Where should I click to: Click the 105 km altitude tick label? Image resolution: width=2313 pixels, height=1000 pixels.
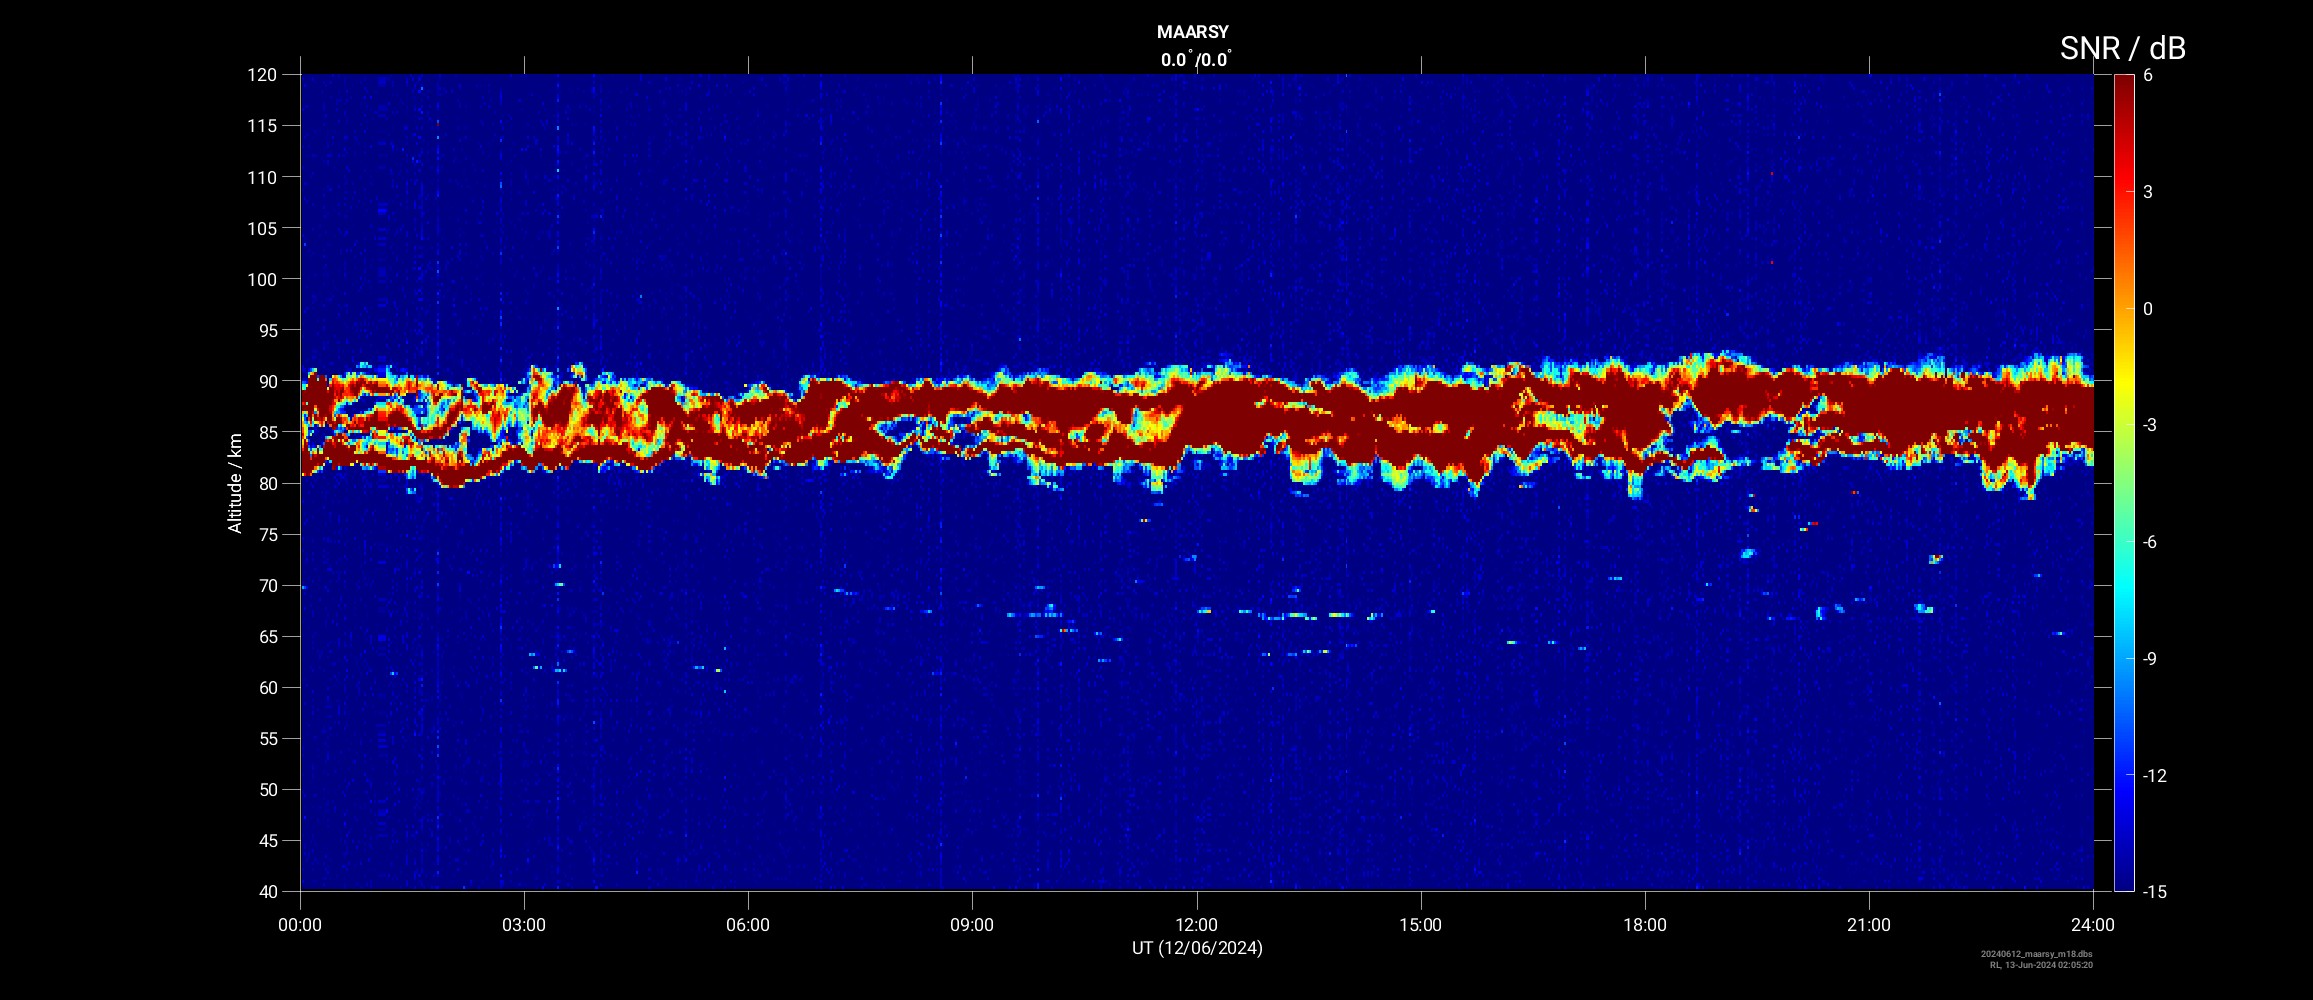262,229
